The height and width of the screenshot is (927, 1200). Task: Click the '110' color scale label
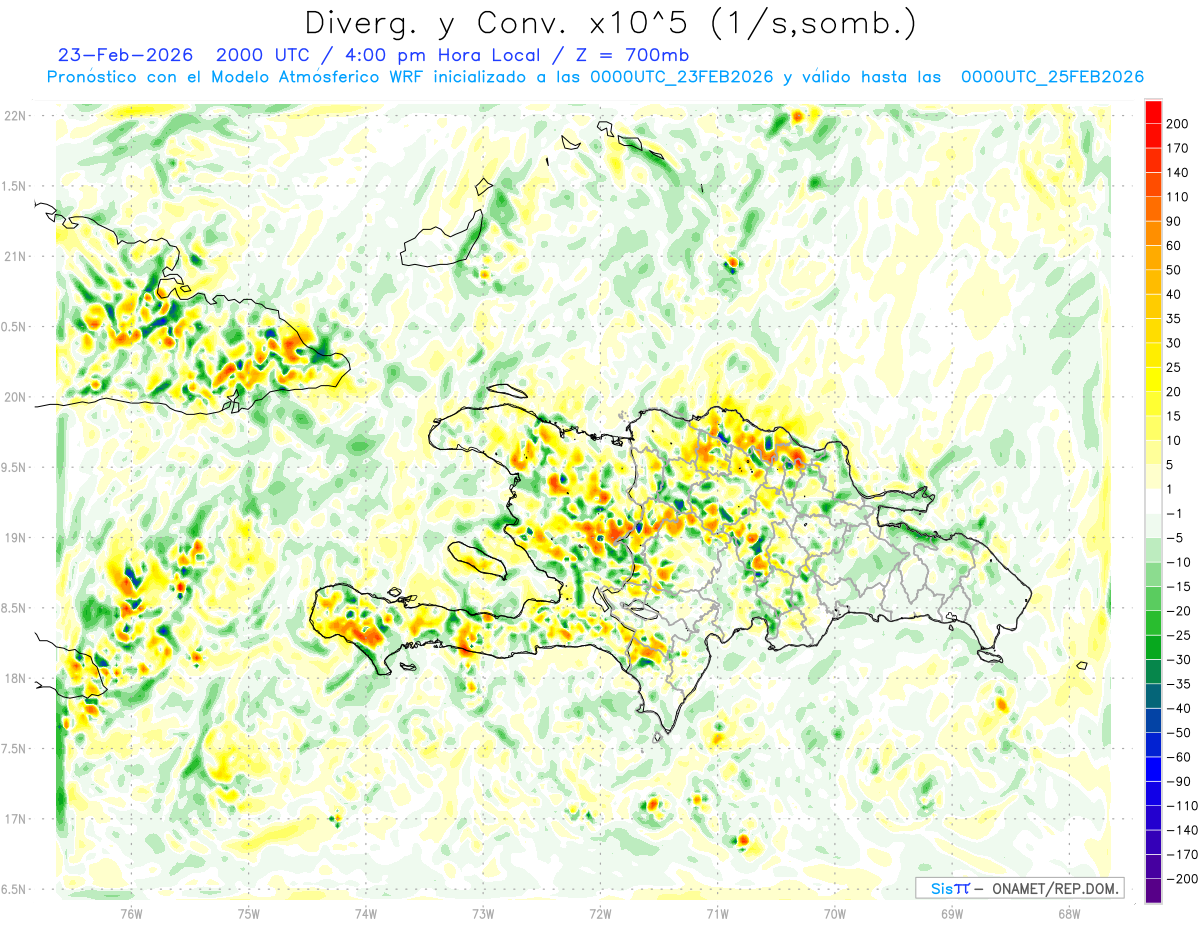[x=1179, y=197]
